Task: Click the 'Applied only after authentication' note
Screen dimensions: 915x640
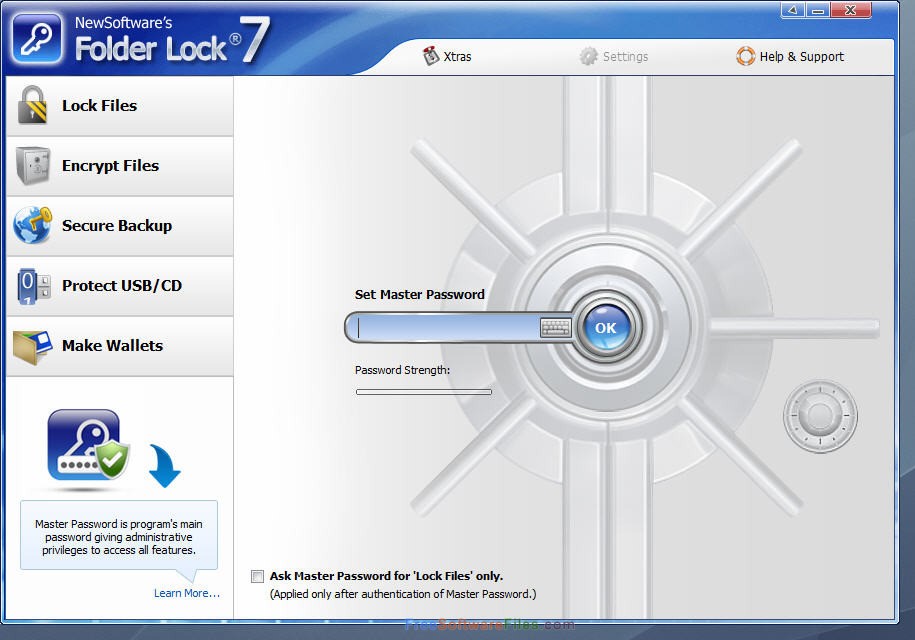Action: tap(403, 594)
